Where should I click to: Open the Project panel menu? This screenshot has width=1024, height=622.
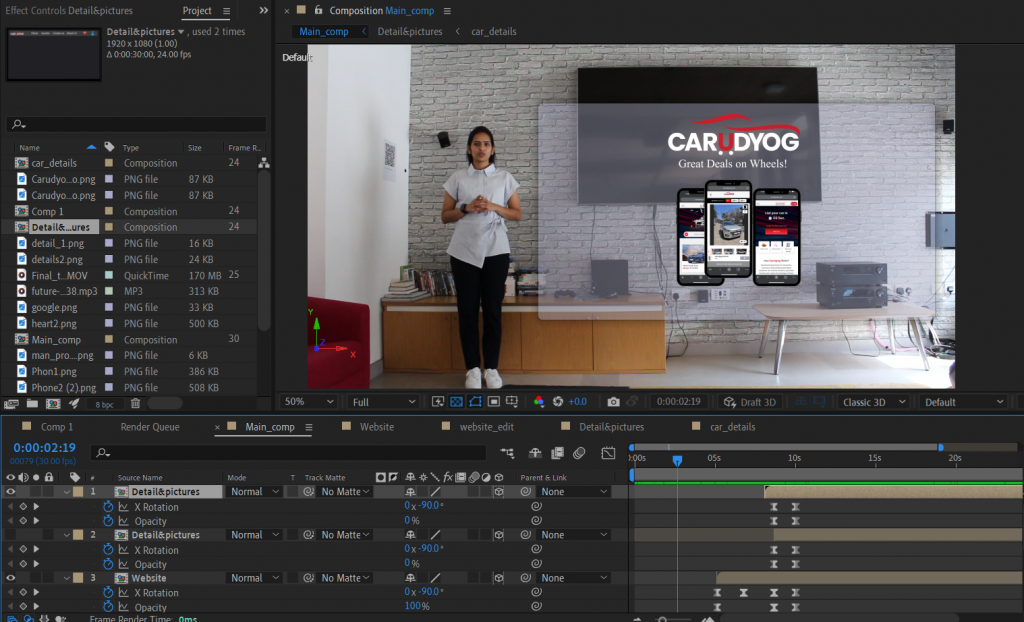(226, 11)
